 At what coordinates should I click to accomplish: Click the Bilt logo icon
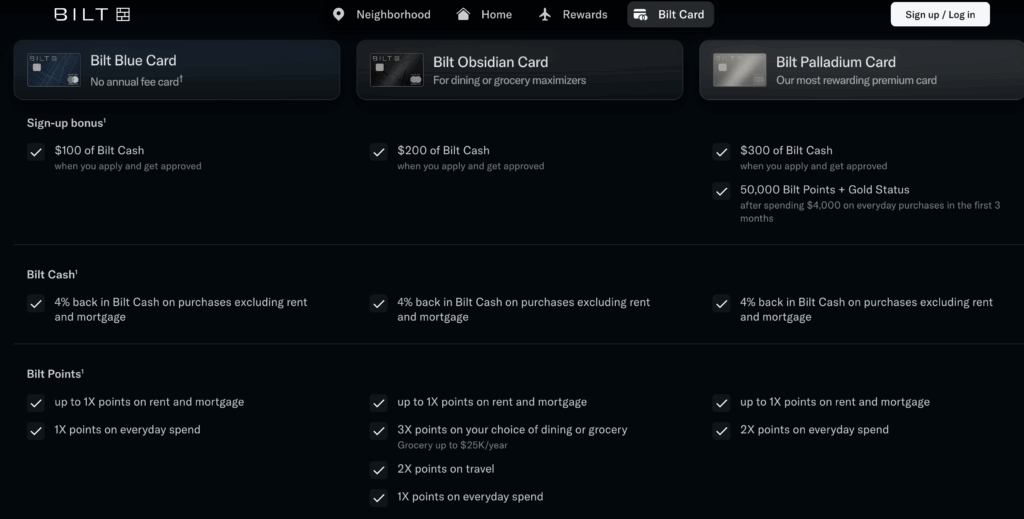coord(123,14)
